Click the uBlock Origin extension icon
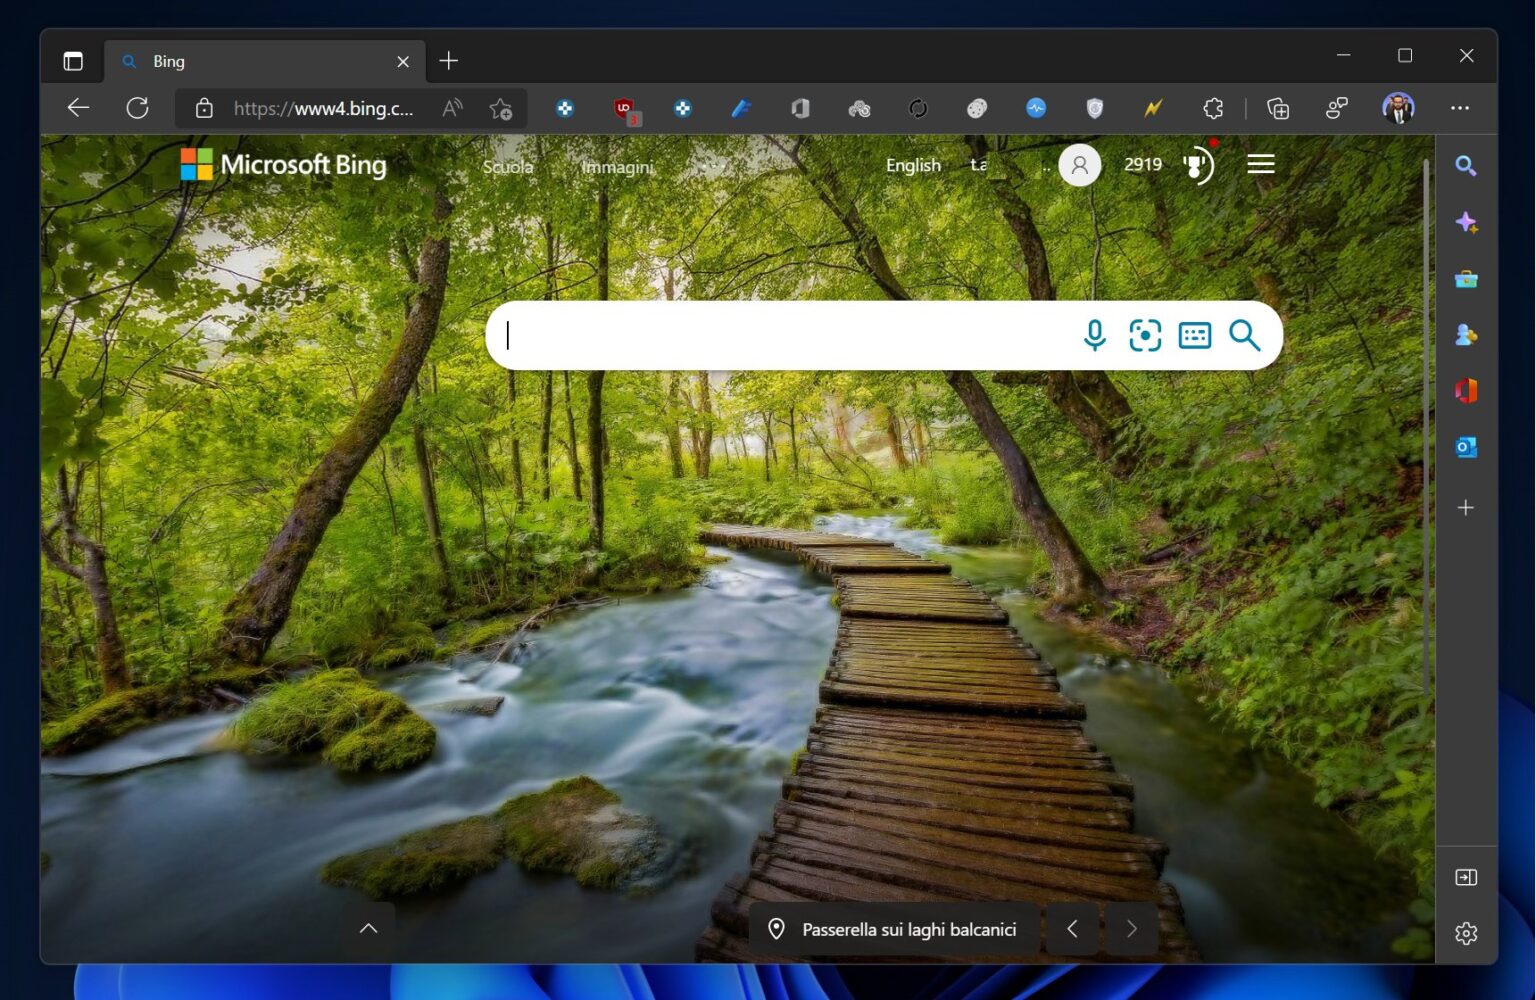The image size is (1536, 1000). [x=624, y=109]
